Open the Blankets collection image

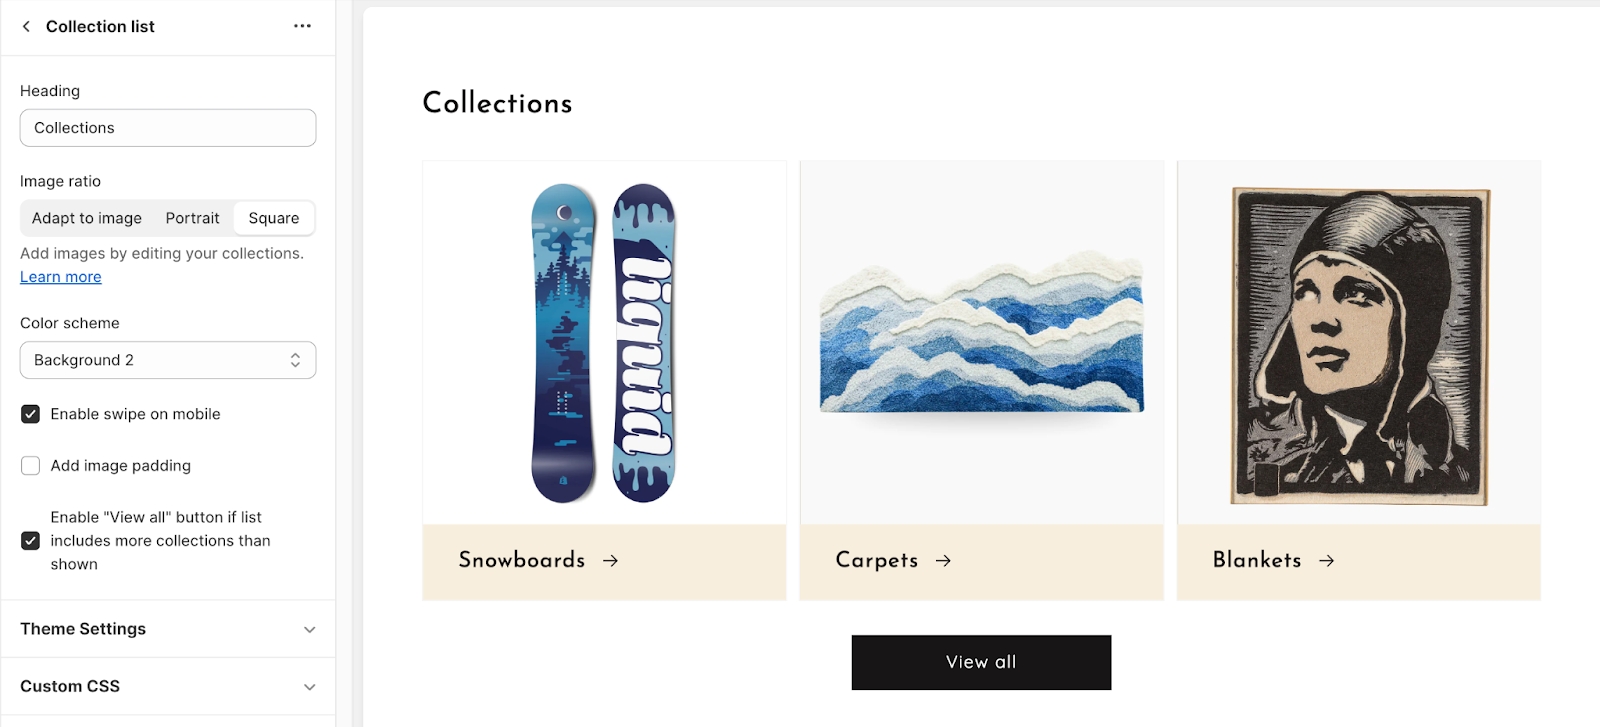[x=1359, y=343]
